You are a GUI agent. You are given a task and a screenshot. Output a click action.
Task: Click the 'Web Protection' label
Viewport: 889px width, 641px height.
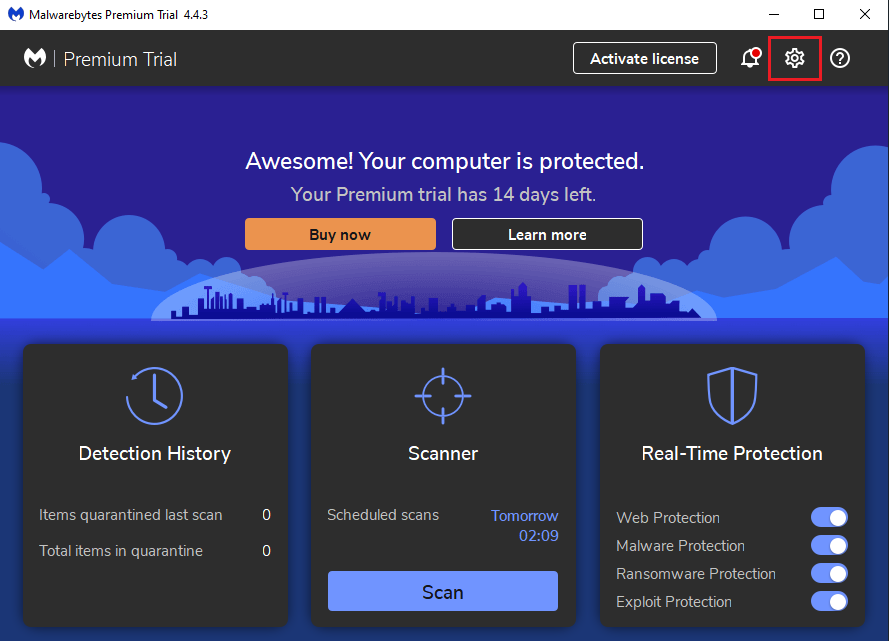[668, 517]
